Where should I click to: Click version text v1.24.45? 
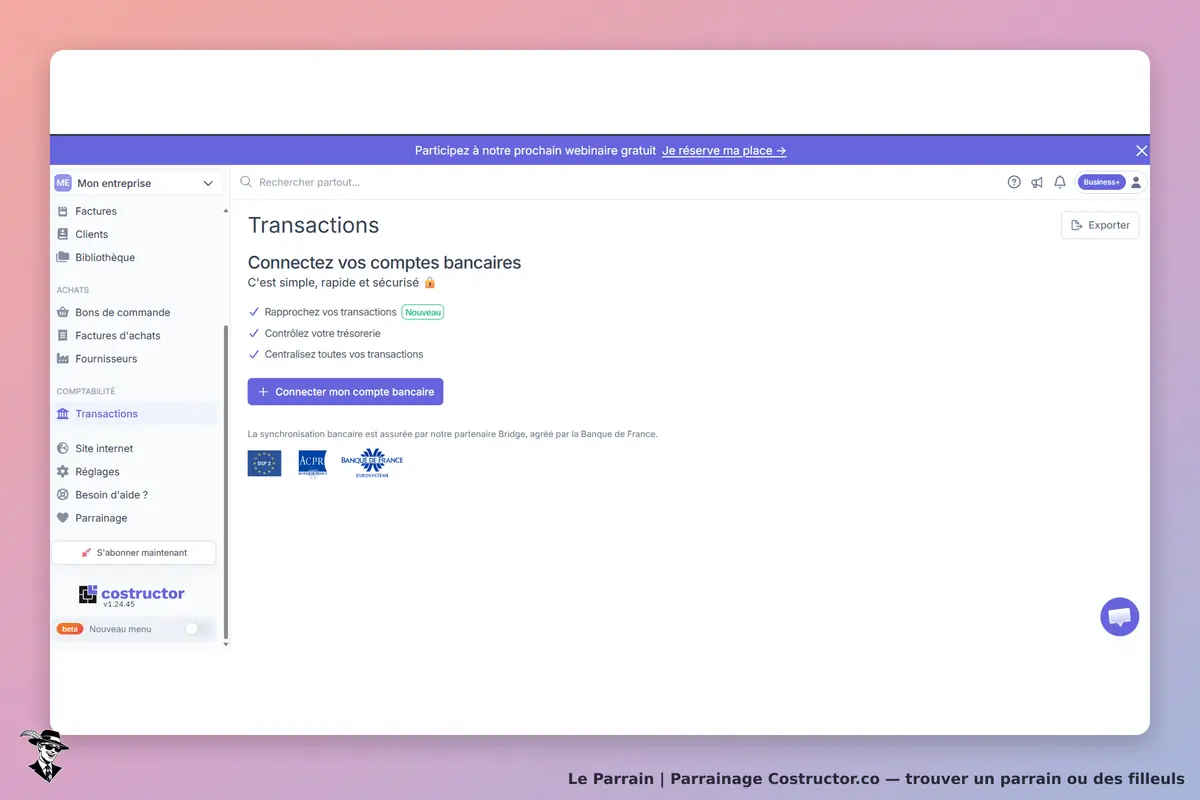coord(119,604)
